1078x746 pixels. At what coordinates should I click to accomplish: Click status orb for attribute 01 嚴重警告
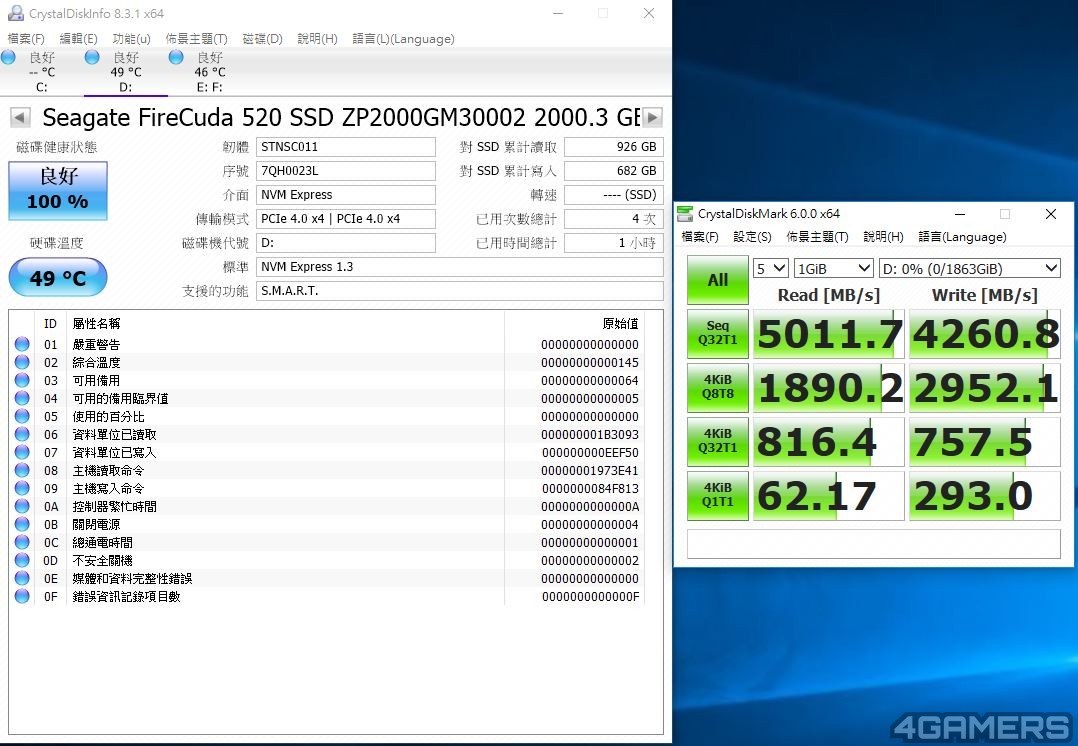pos(22,344)
